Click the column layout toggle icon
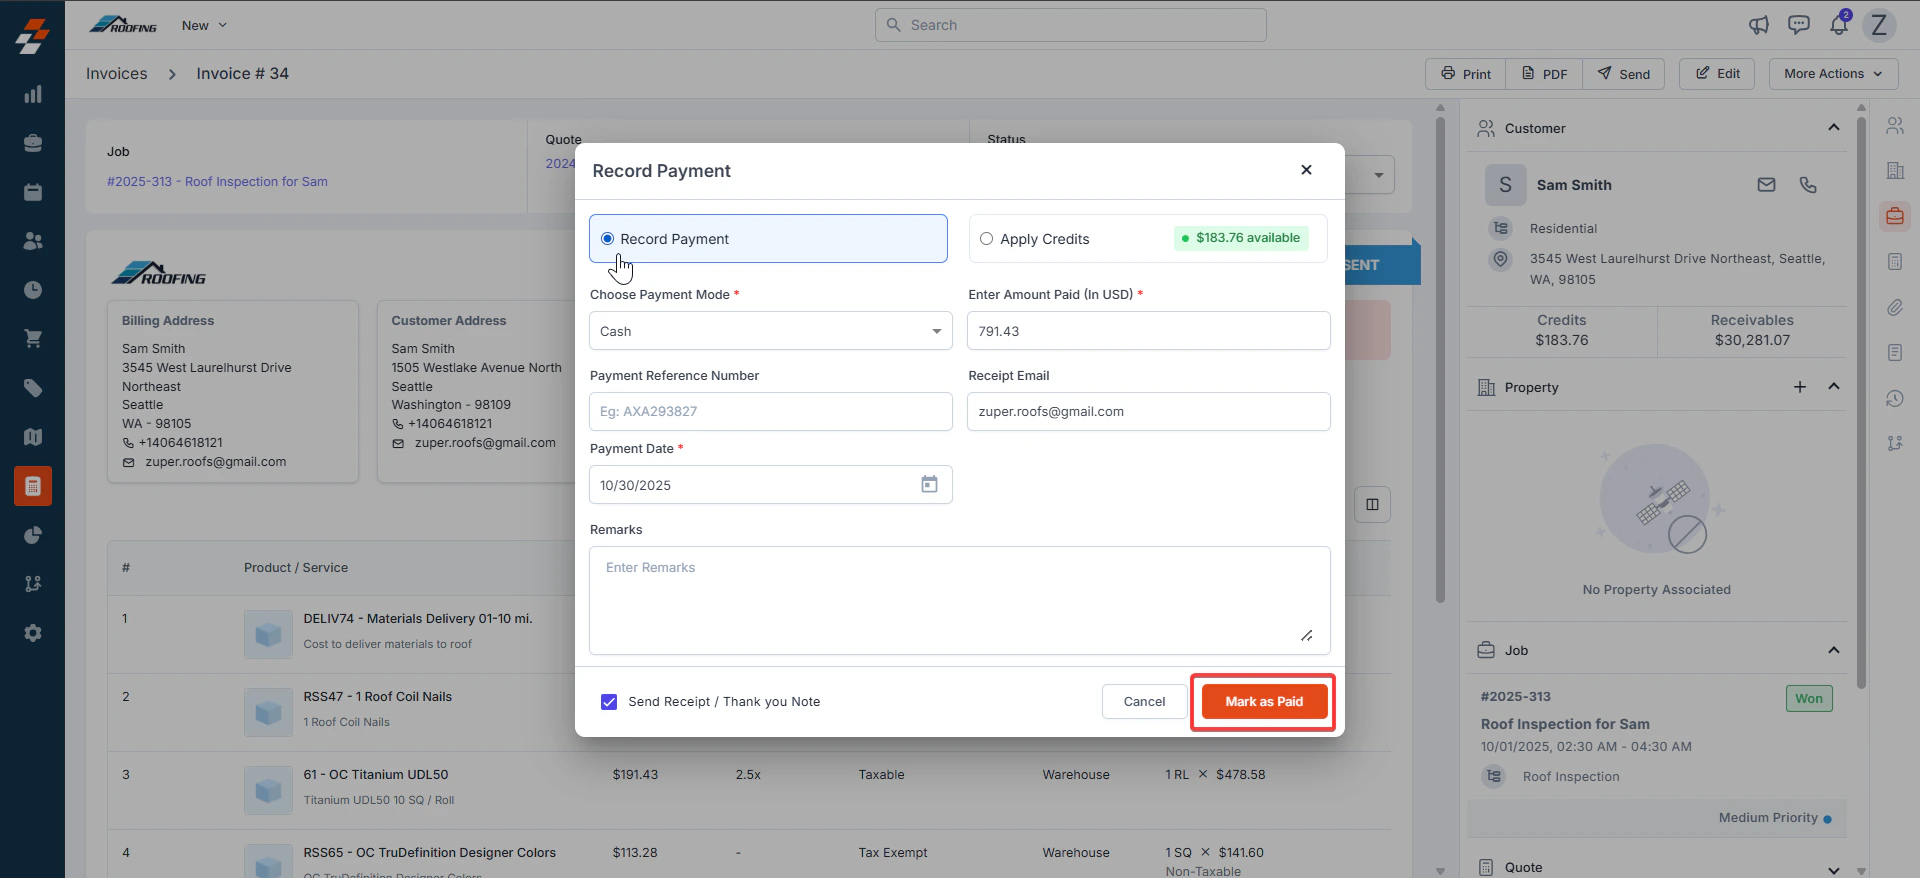This screenshot has height=878, width=1920. point(1372,504)
